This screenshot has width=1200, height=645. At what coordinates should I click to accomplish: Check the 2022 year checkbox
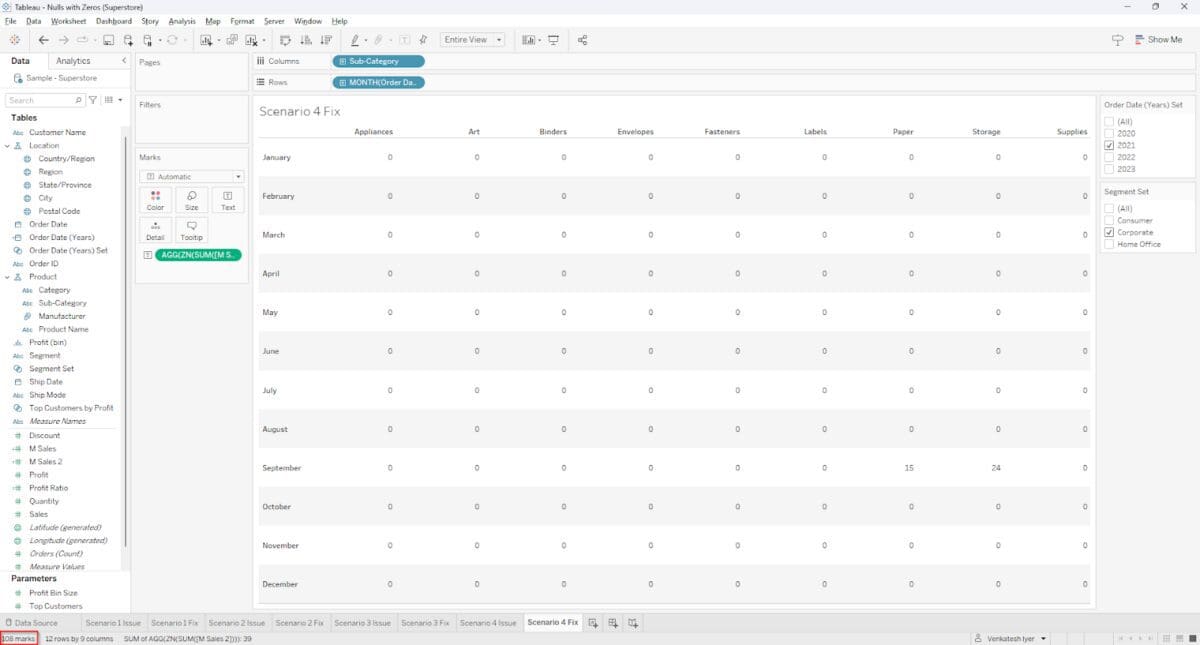click(1109, 157)
